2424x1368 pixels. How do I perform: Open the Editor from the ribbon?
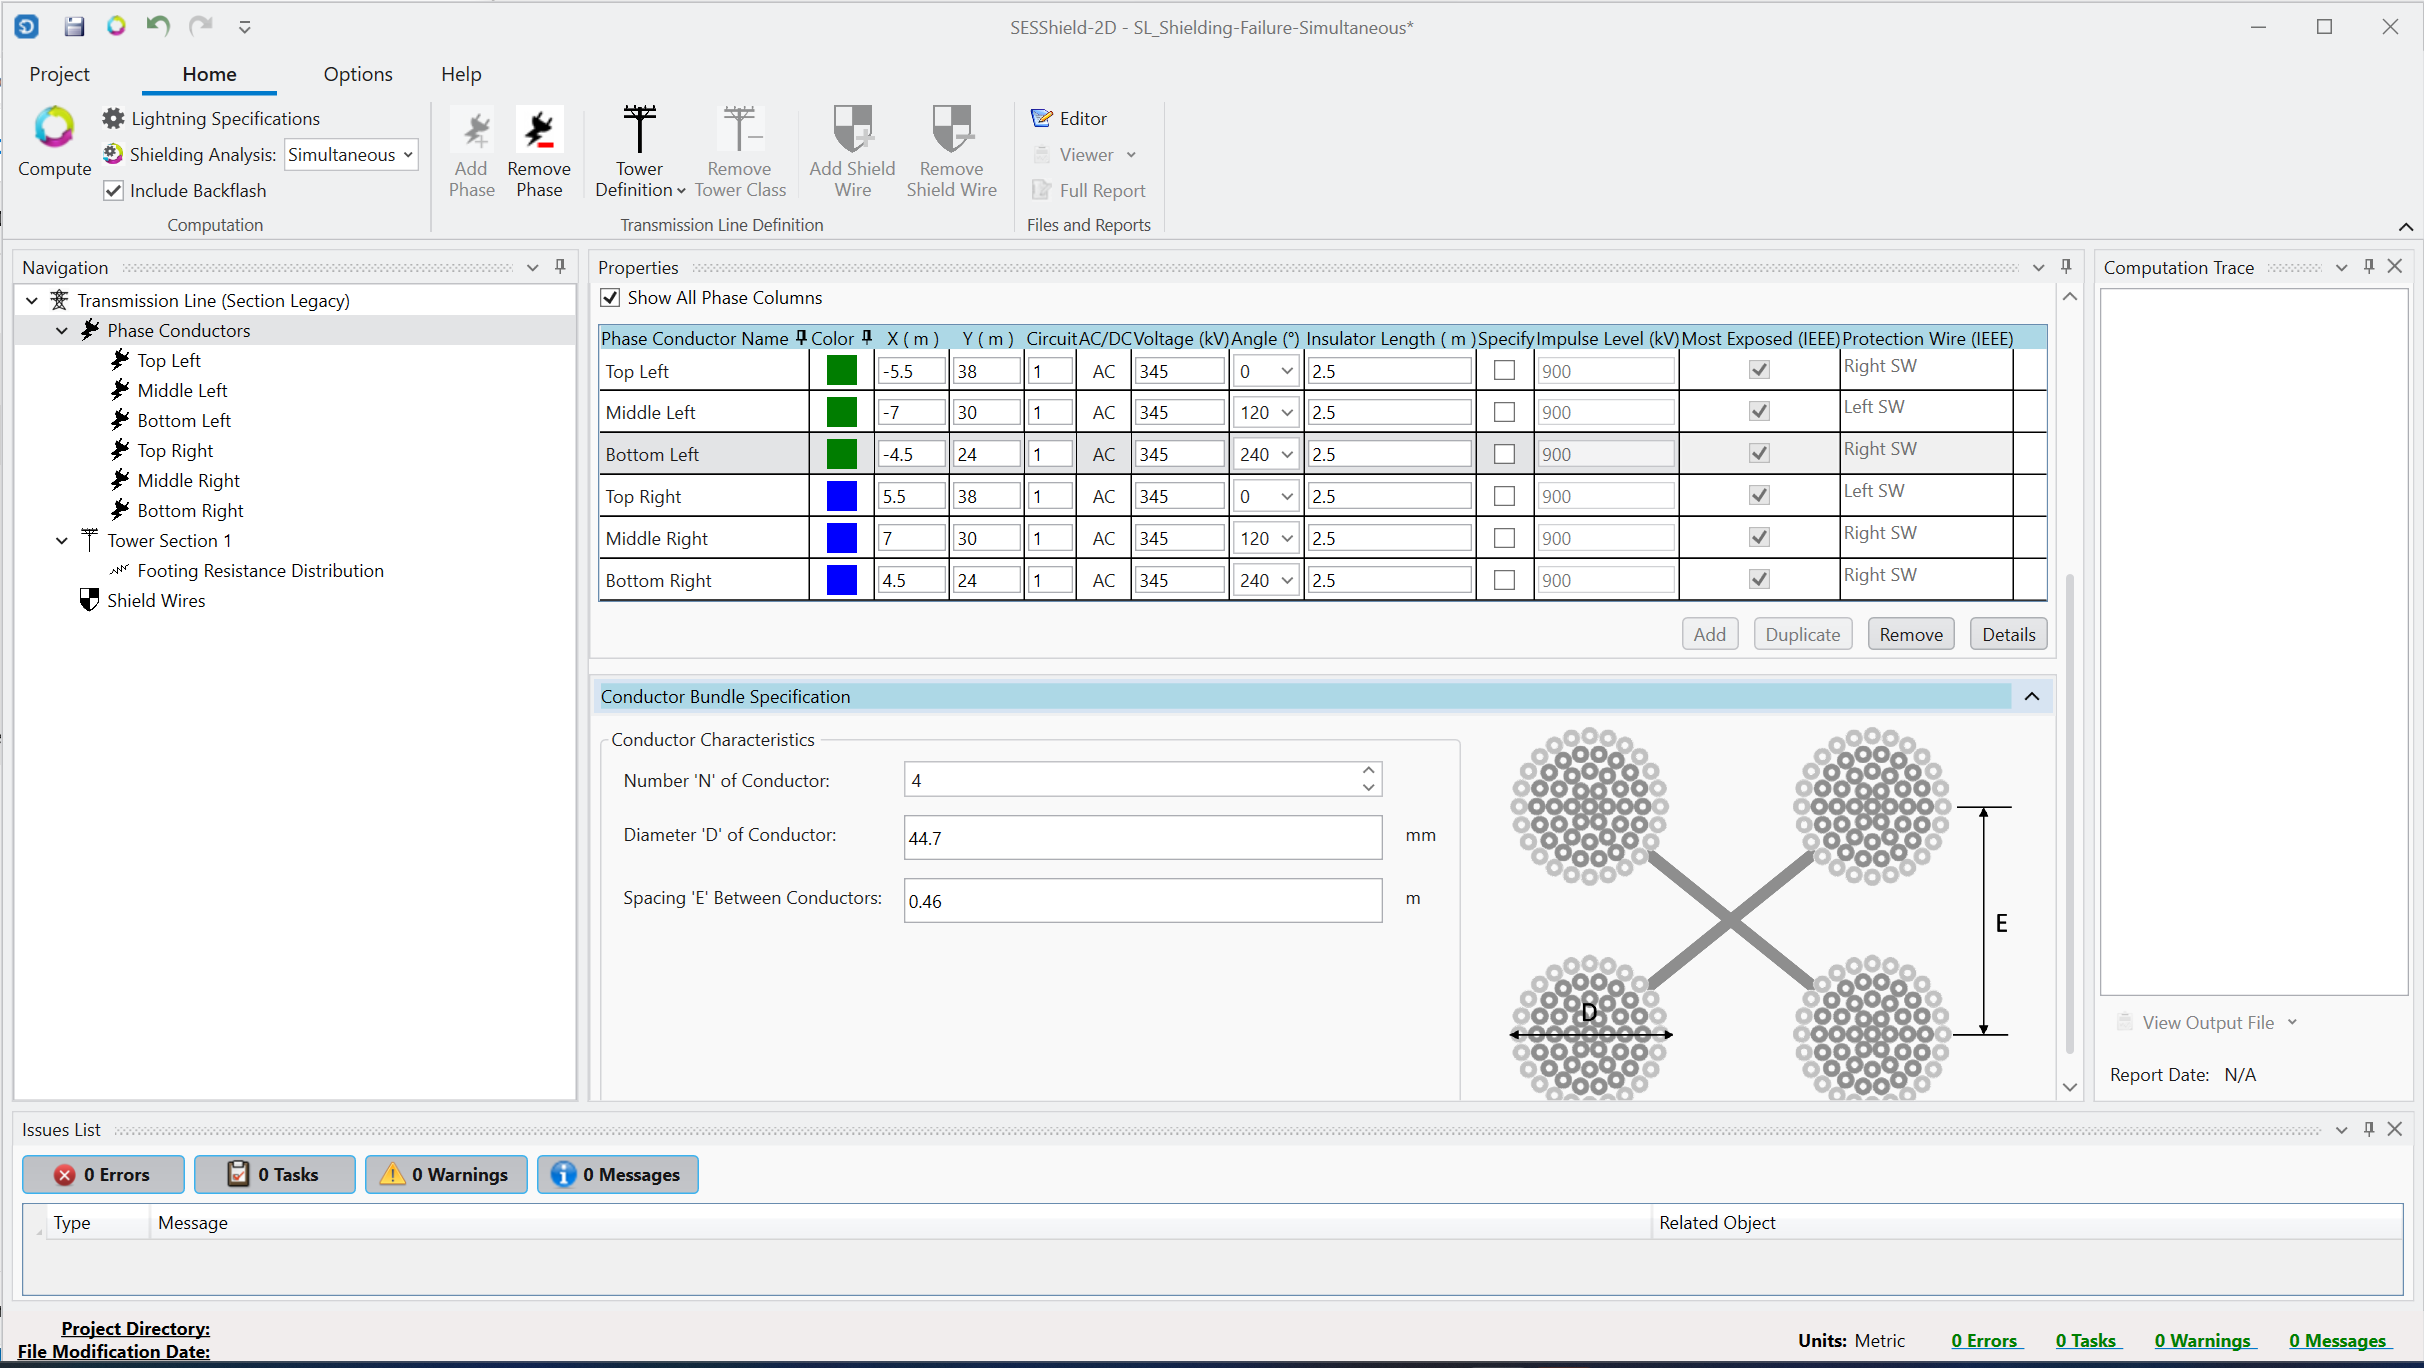[1070, 118]
